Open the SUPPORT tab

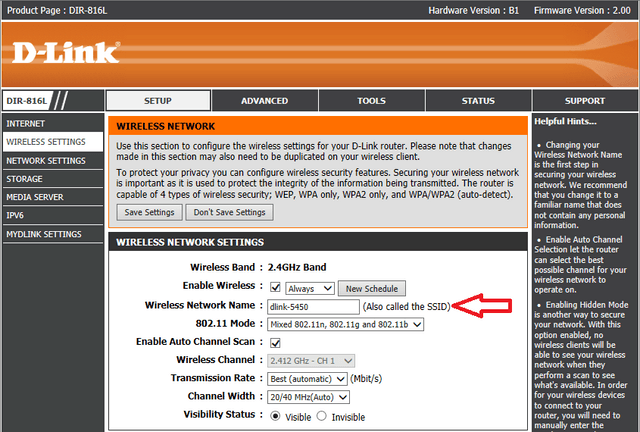tap(585, 100)
